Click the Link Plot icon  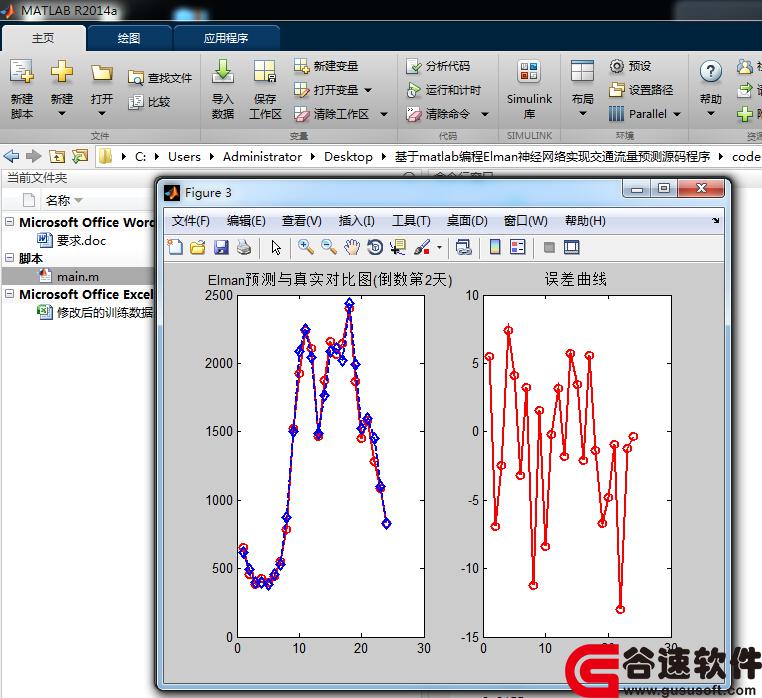[x=464, y=247]
